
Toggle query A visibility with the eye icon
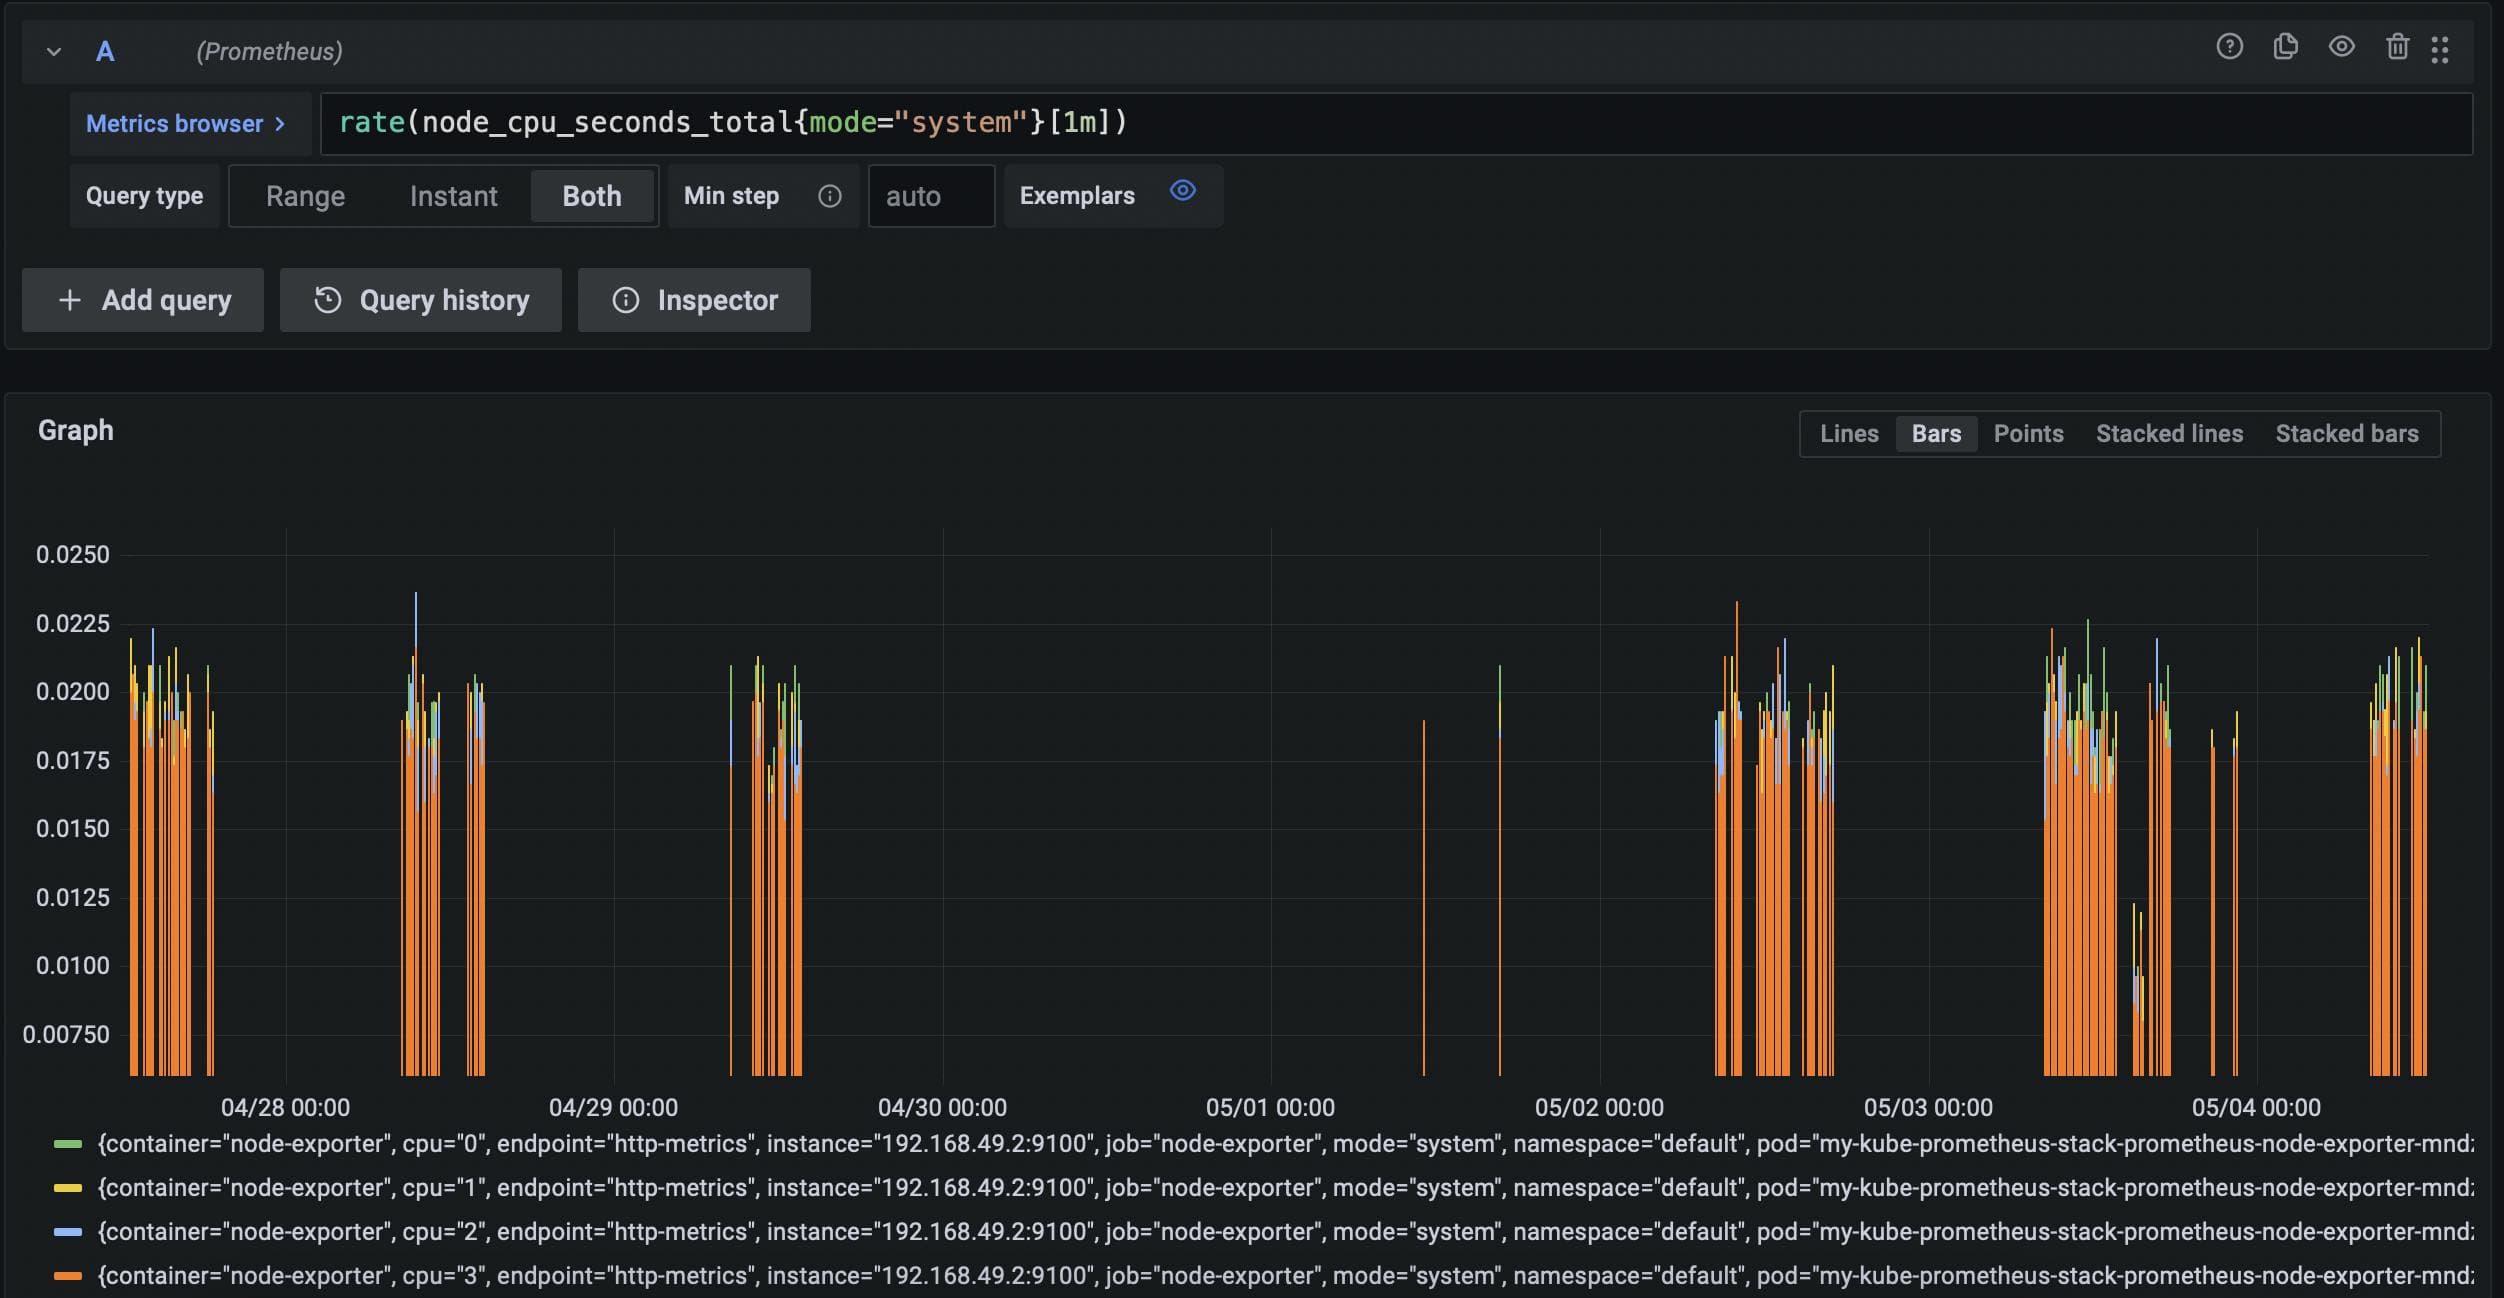point(2341,47)
